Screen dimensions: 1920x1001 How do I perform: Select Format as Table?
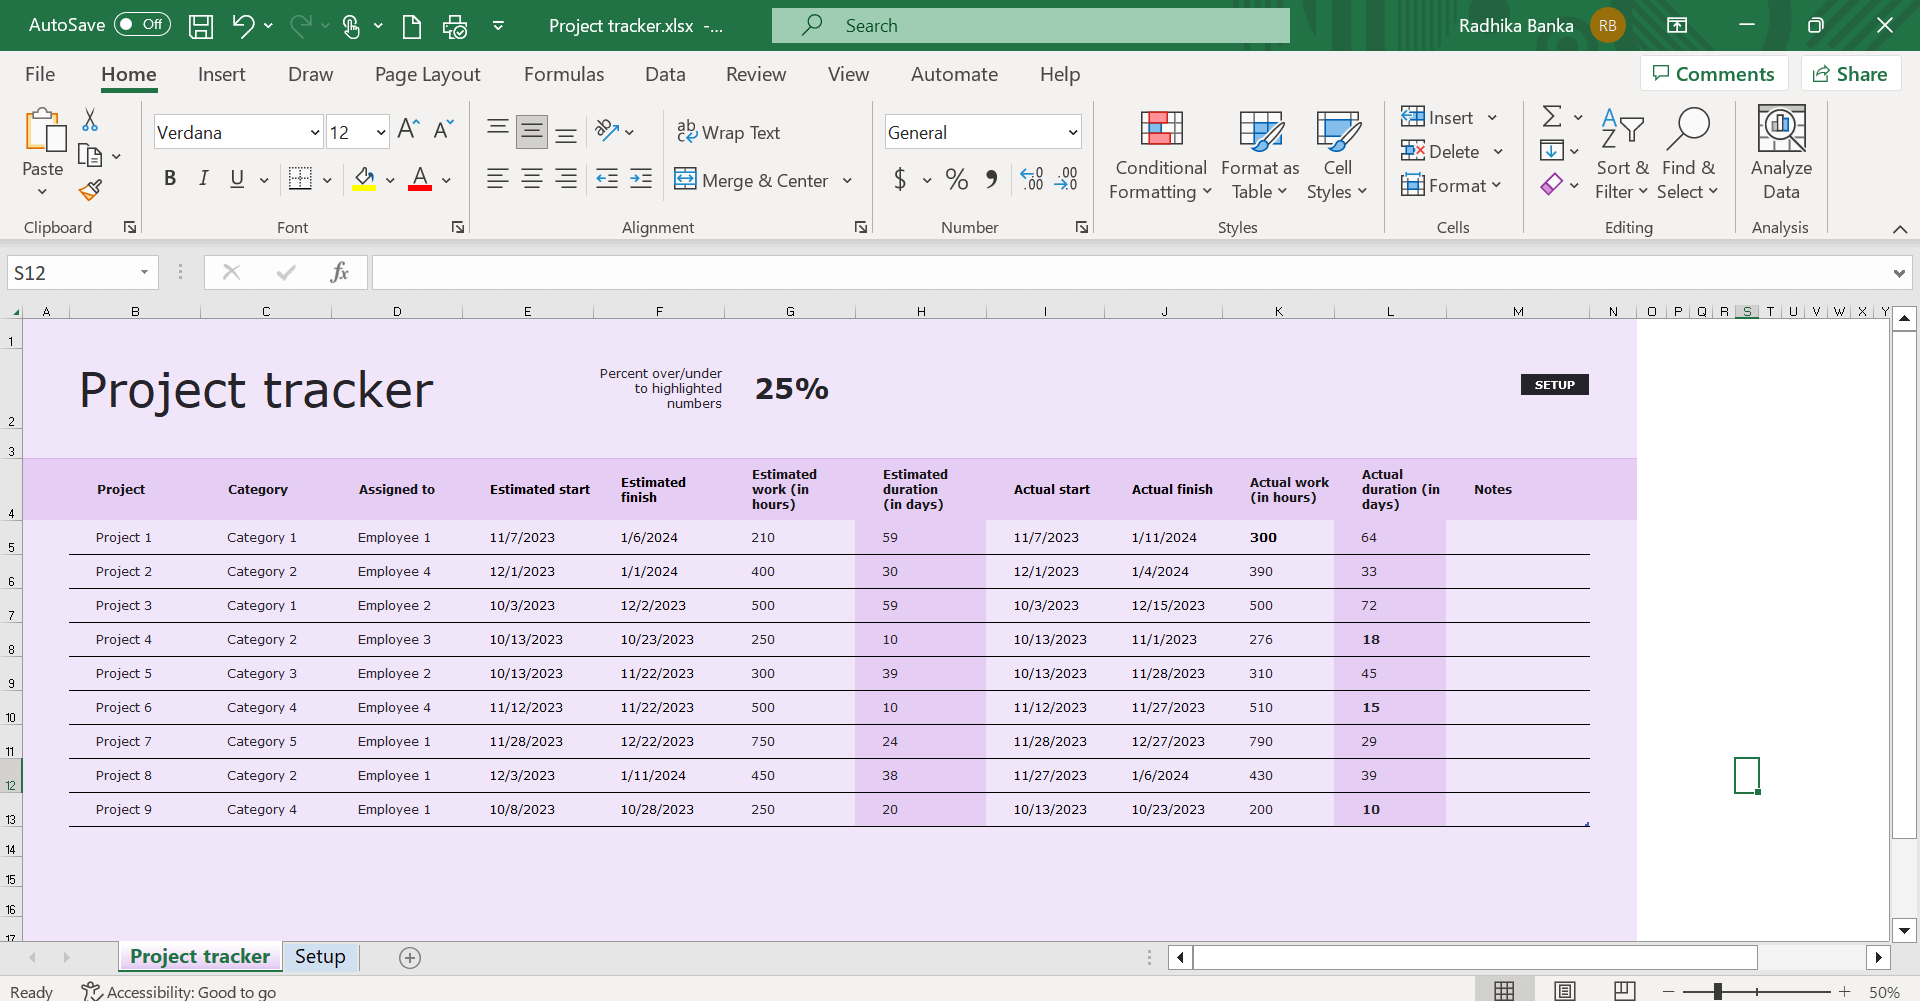(x=1259, y=155)
